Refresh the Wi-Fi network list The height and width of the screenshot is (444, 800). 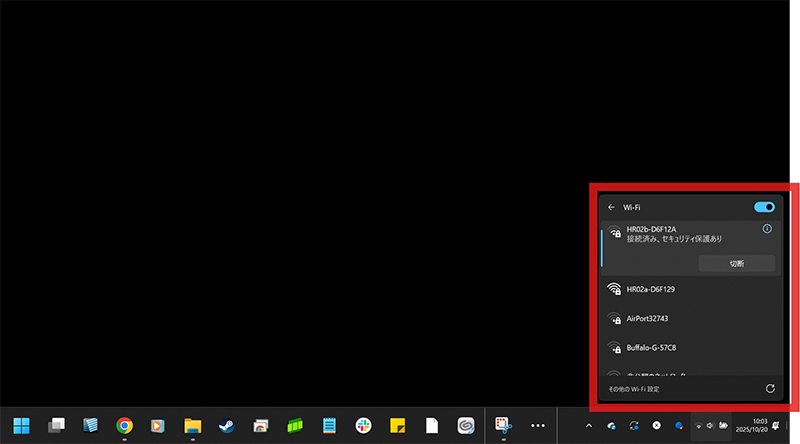pyautogui.click(x=769, y=388)
